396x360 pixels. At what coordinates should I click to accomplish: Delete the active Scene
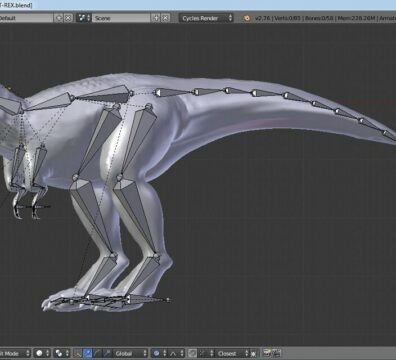click(165, 18)
